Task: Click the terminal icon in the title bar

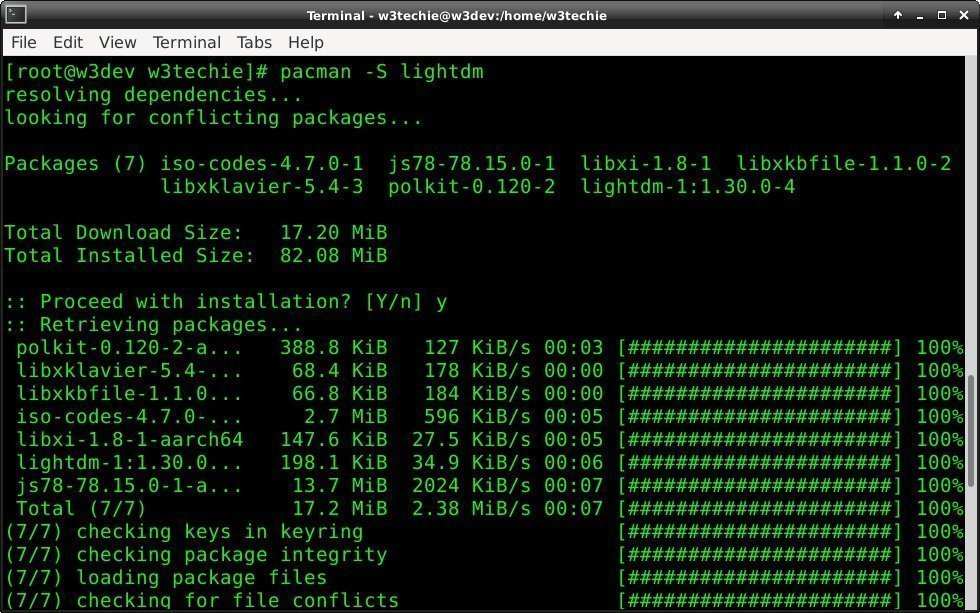Action: [x=14, y=15]
